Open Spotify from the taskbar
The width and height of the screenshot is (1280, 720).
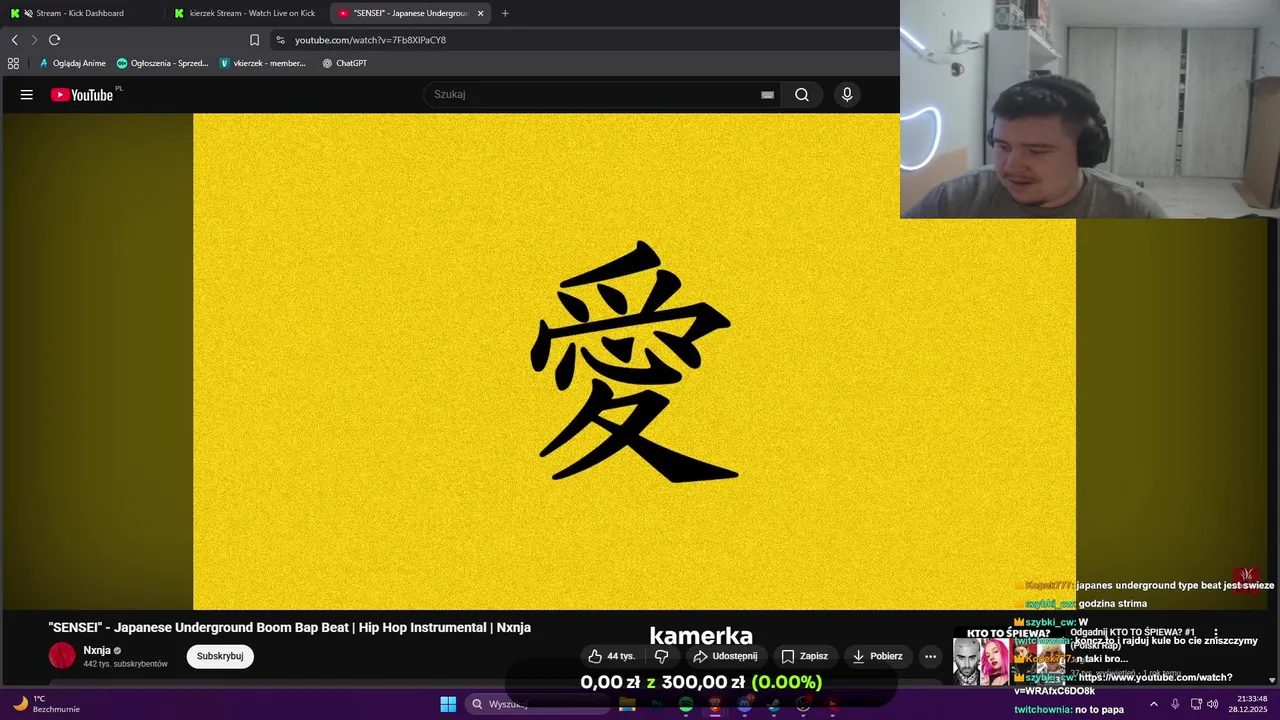(x=686, y=704)
